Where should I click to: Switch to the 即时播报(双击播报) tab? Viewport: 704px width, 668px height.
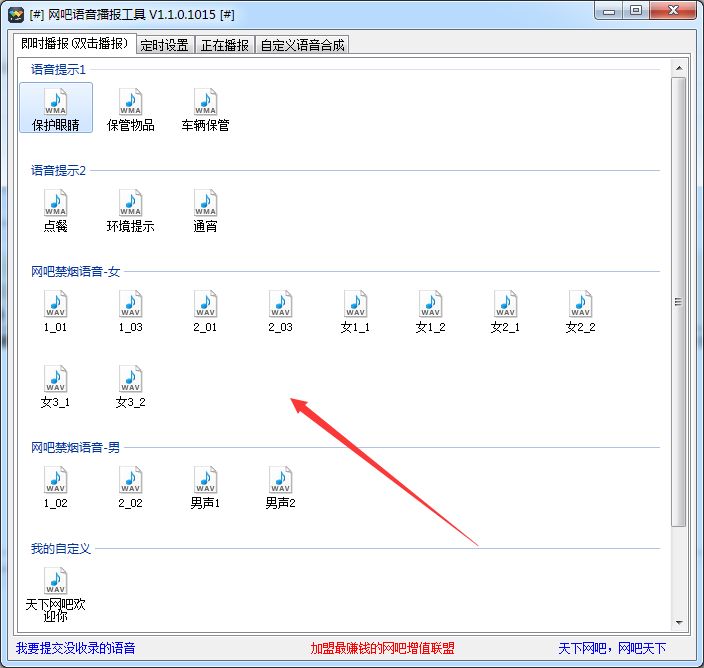point(75,44)
